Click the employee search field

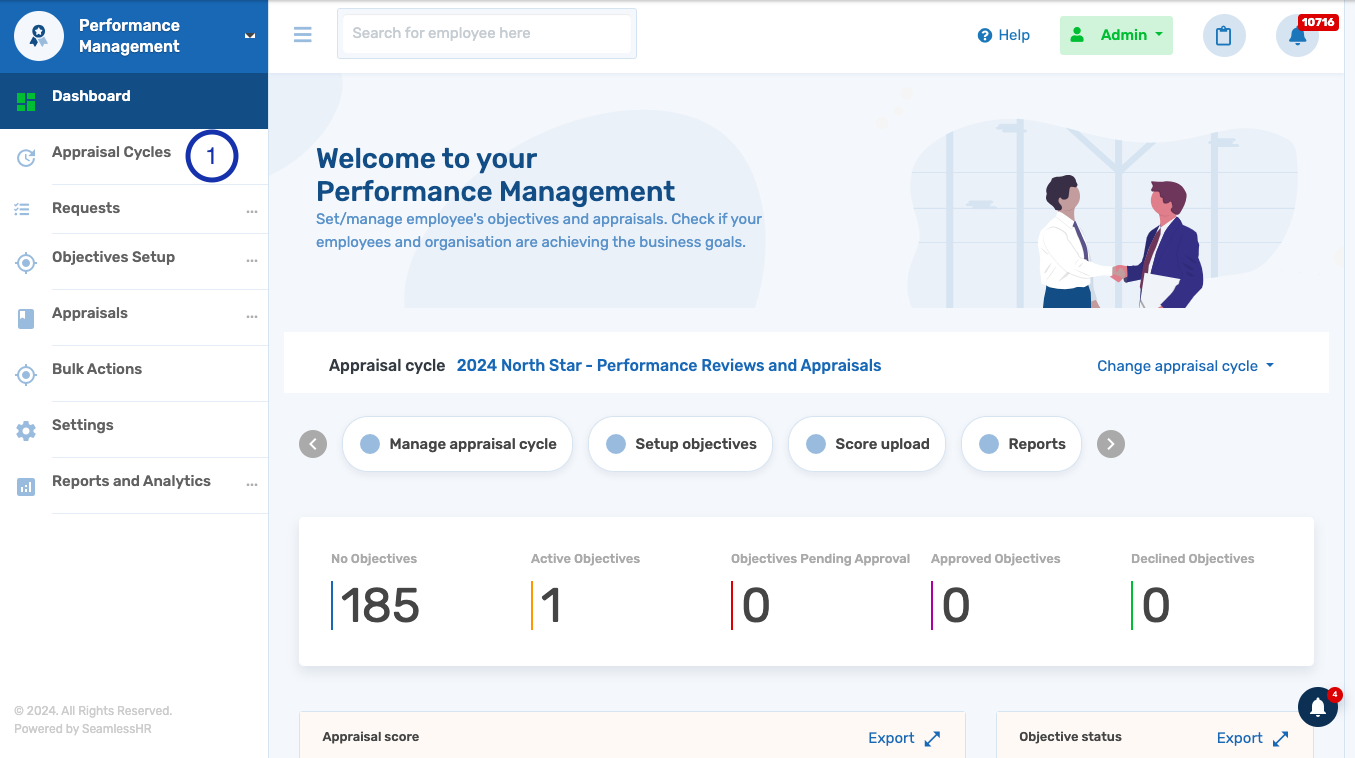[x=486, y=33]
